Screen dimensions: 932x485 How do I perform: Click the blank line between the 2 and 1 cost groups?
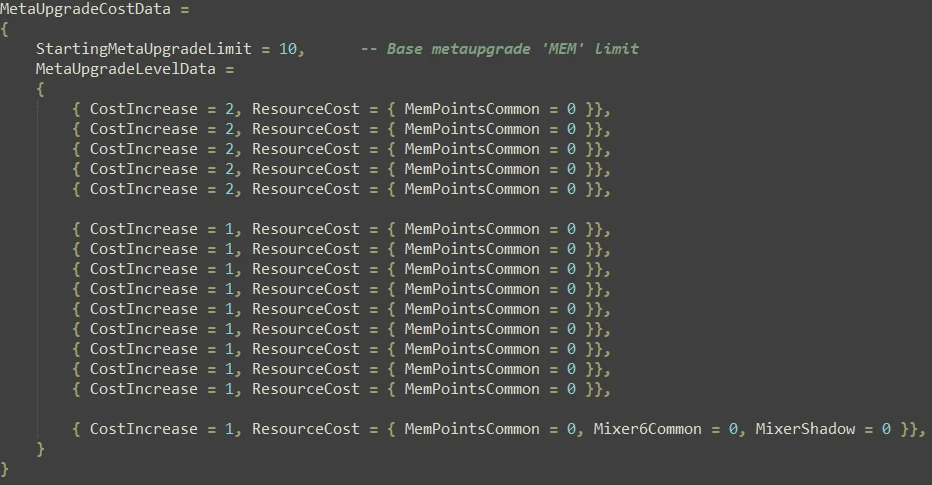click(x=342, y=209)
